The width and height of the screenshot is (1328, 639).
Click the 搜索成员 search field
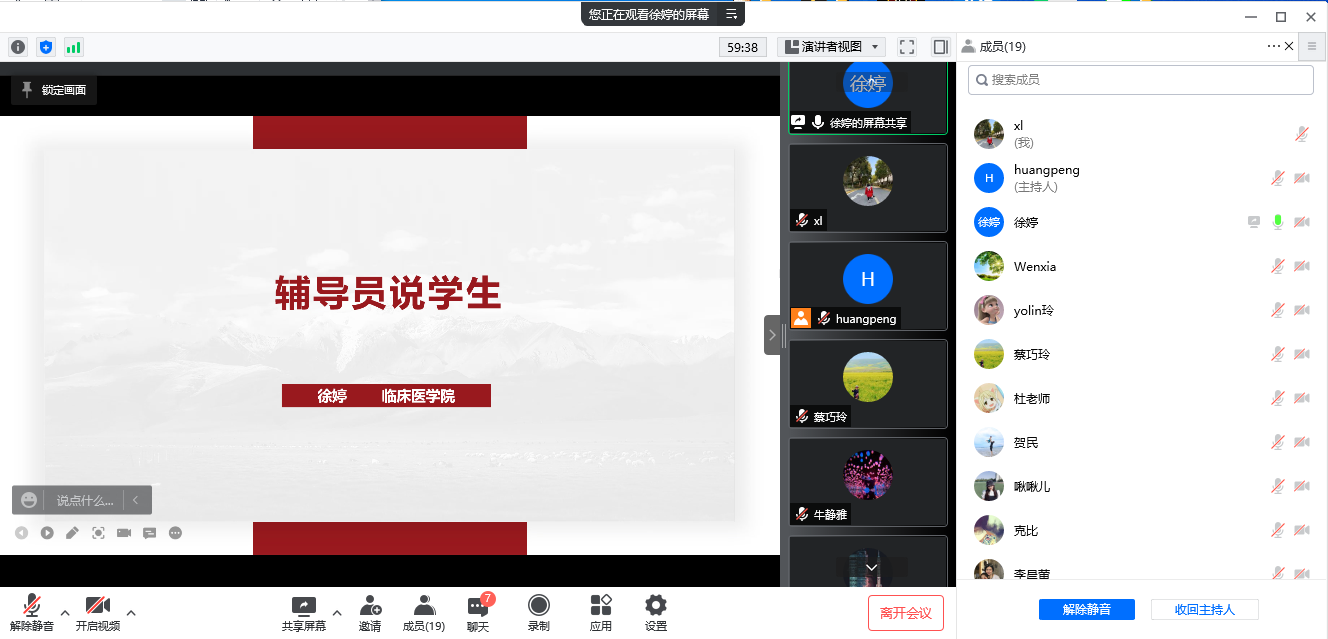[1140, 79]
